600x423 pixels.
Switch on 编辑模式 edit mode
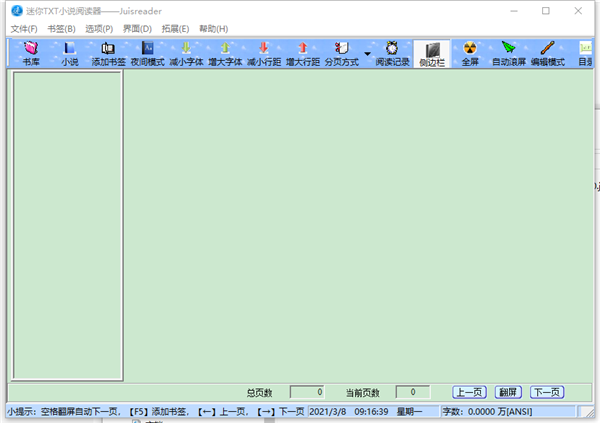[548, 54]
